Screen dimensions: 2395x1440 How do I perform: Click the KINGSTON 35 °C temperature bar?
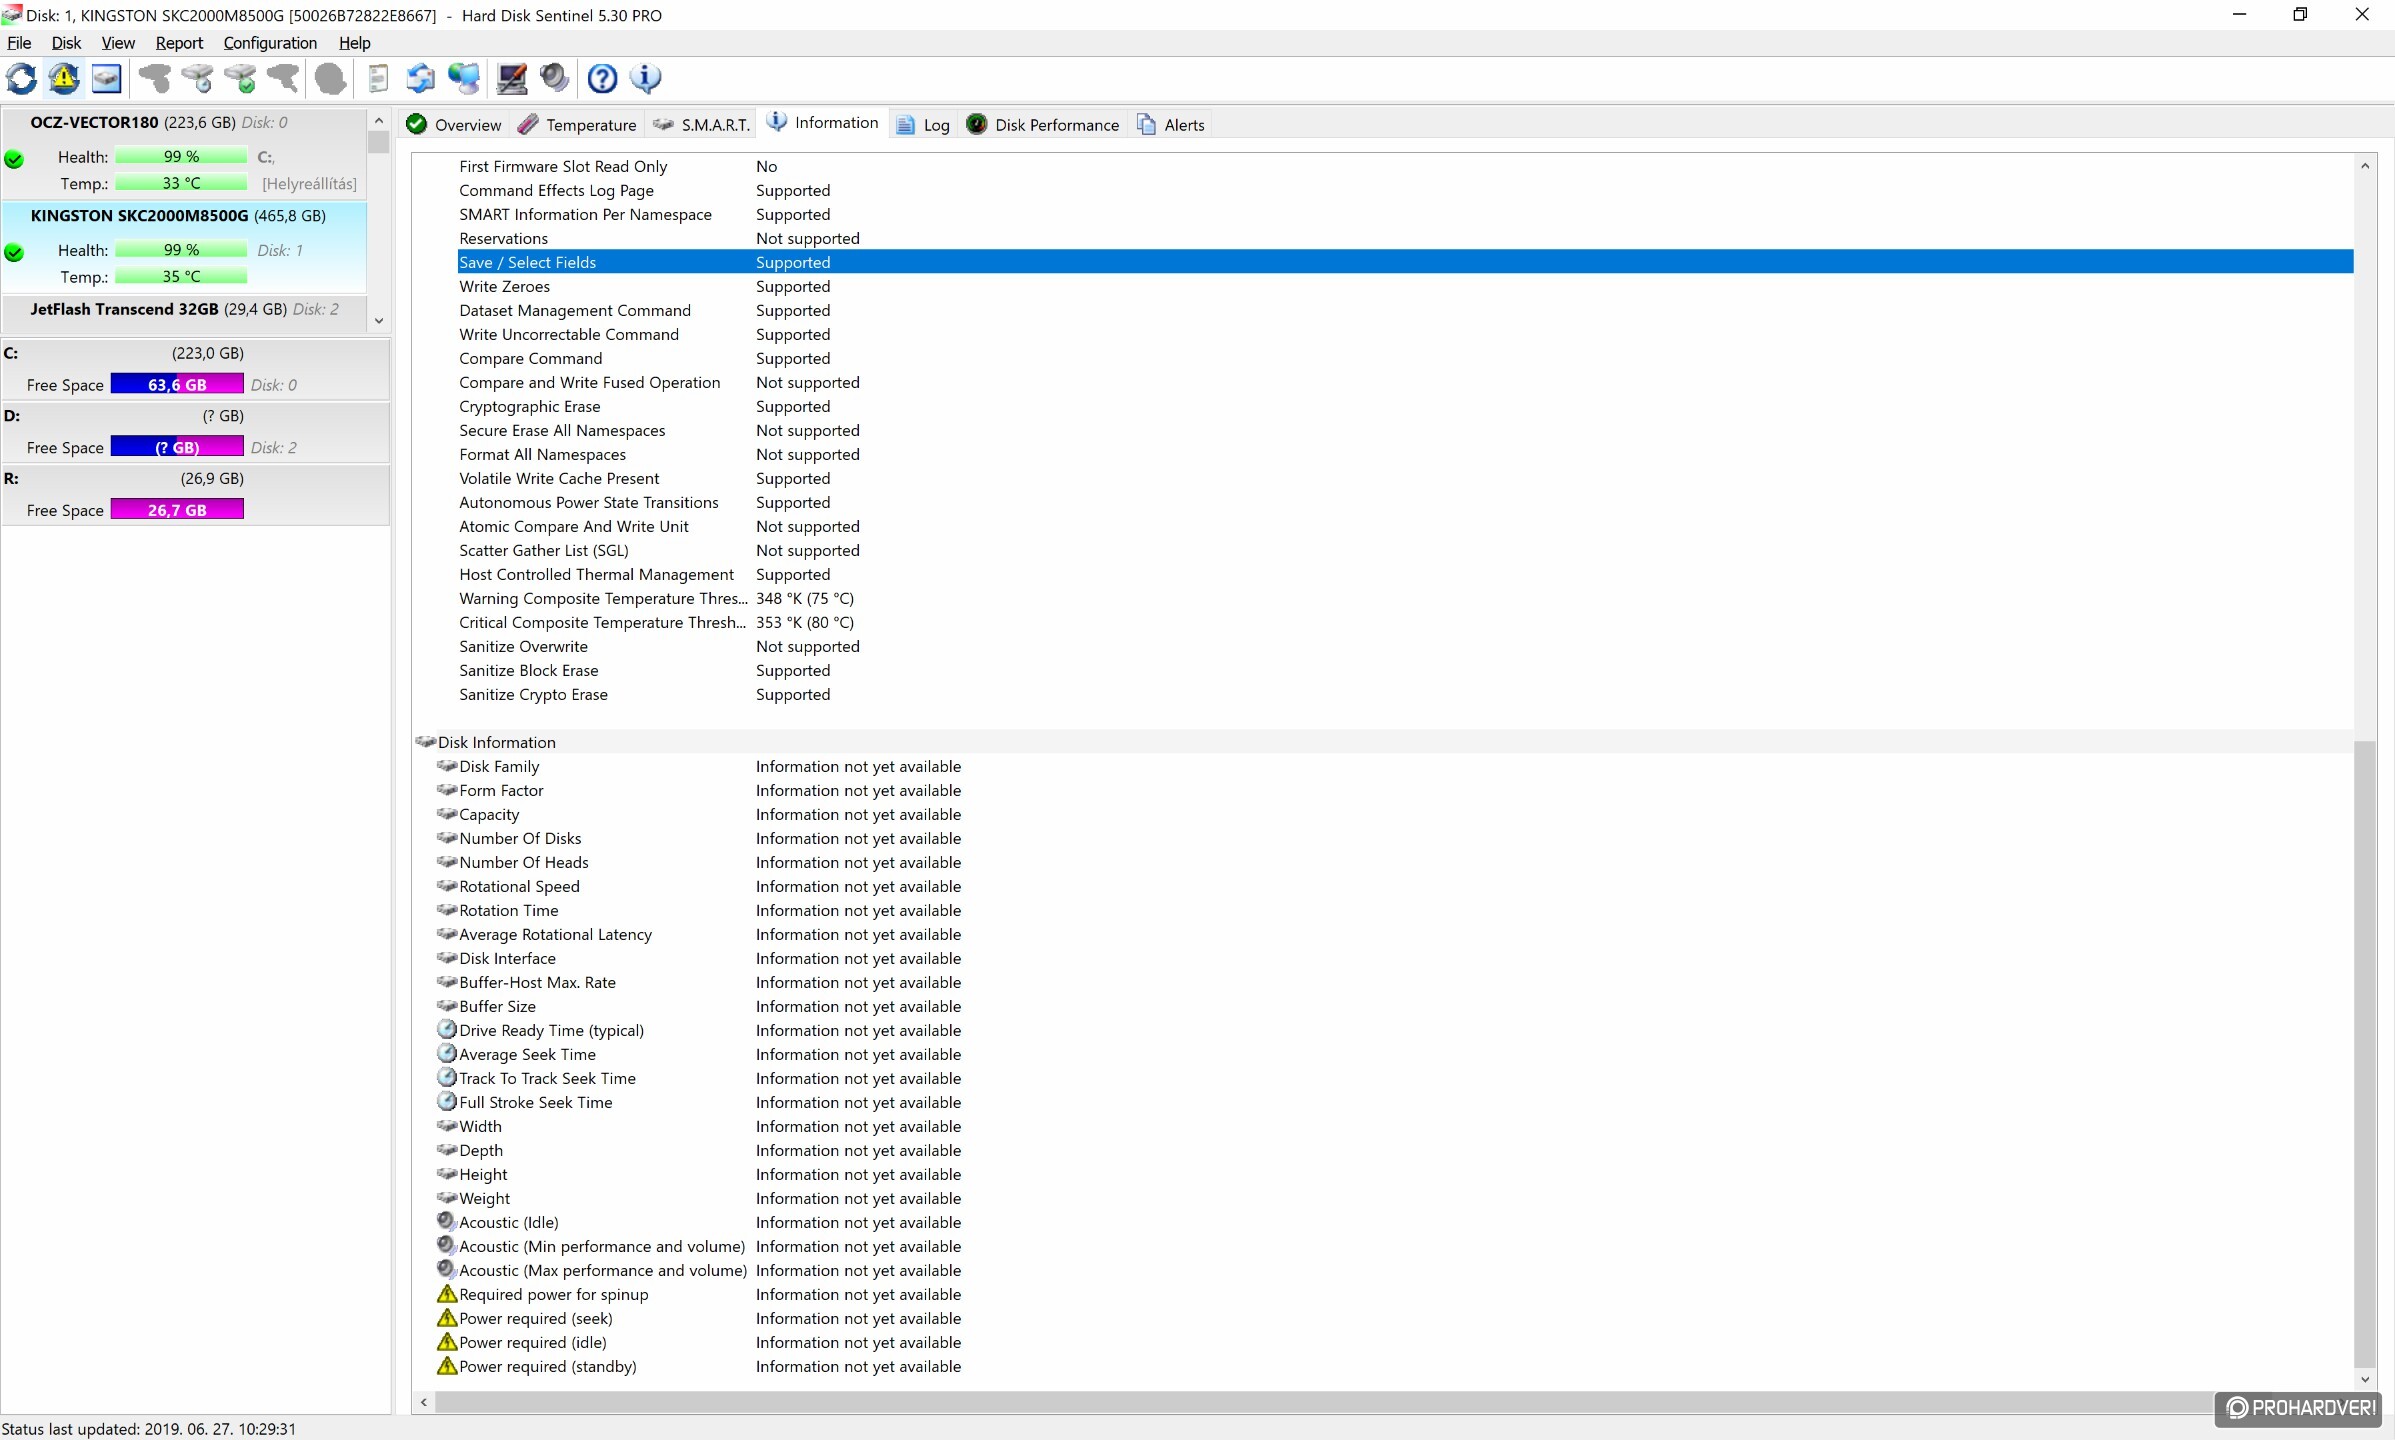pos(181,277)
